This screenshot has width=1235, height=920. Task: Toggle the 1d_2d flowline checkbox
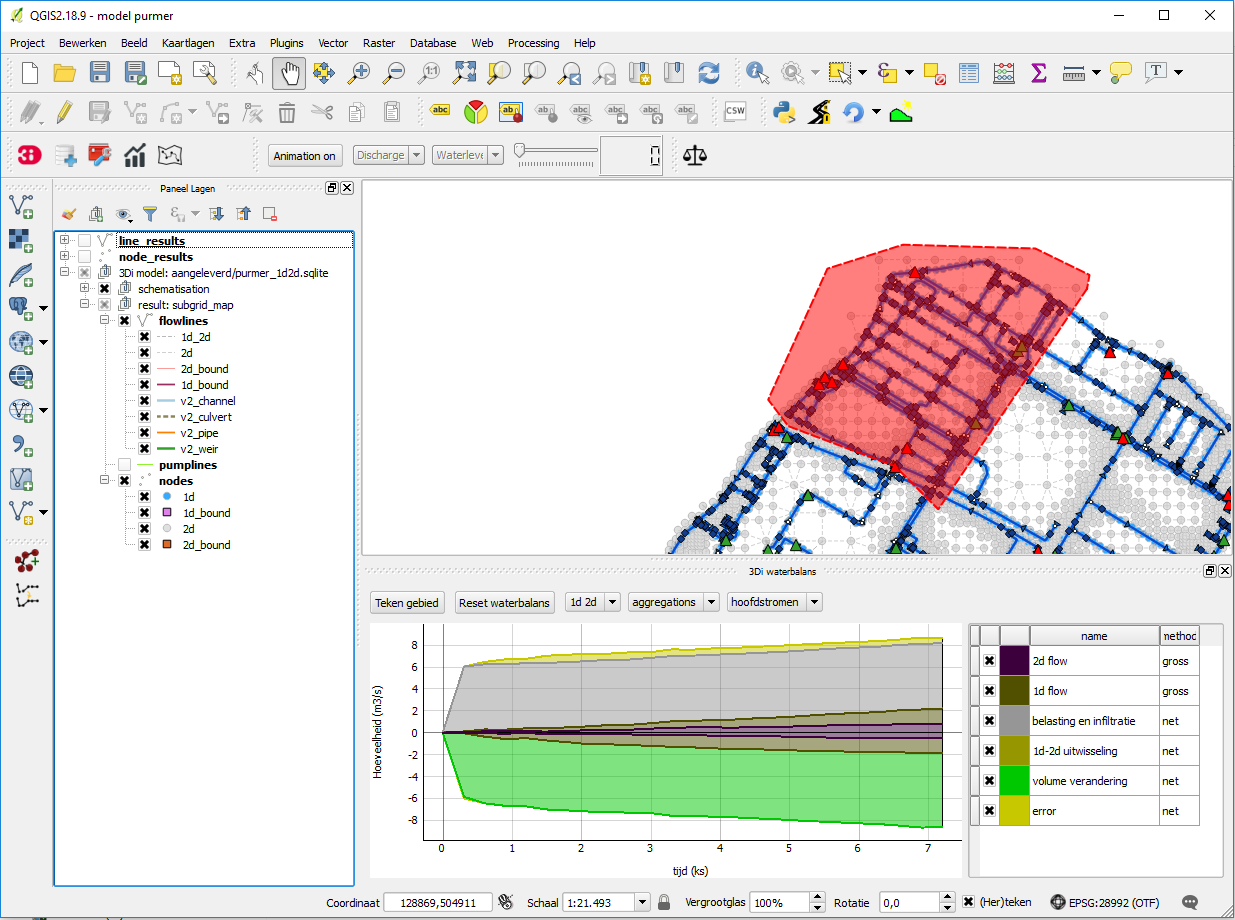tap(144, 337)
